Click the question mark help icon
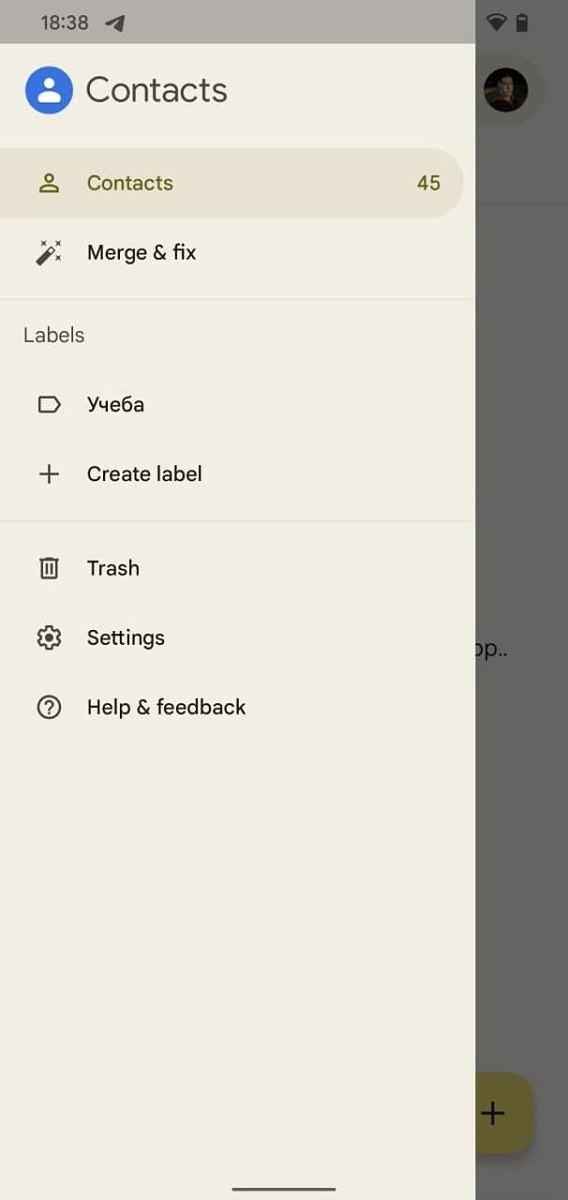The width and height of the screenshot is (568, 1200). pos(49,707)
